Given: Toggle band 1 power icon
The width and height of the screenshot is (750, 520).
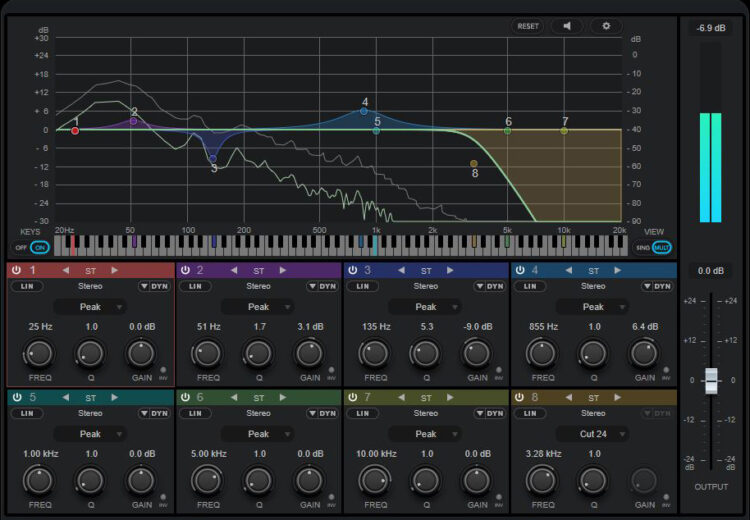Looking at the screenshot, I should point(17,270).
